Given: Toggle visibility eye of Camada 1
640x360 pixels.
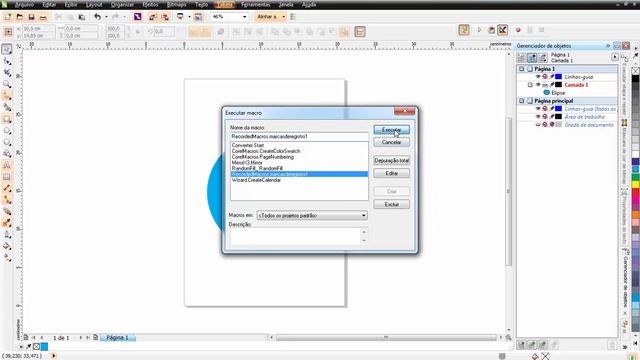Looking at the screenshot, I should 538,85.
